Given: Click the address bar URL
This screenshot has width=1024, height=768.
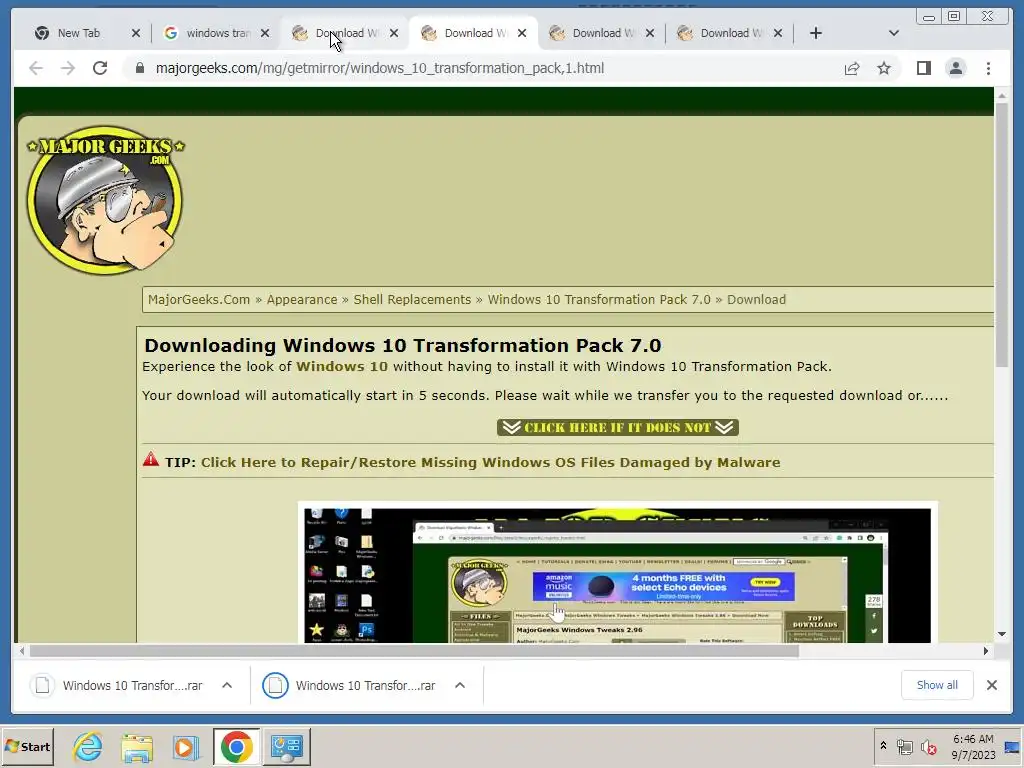Looking at the screenshot, I should coord(379,68).
